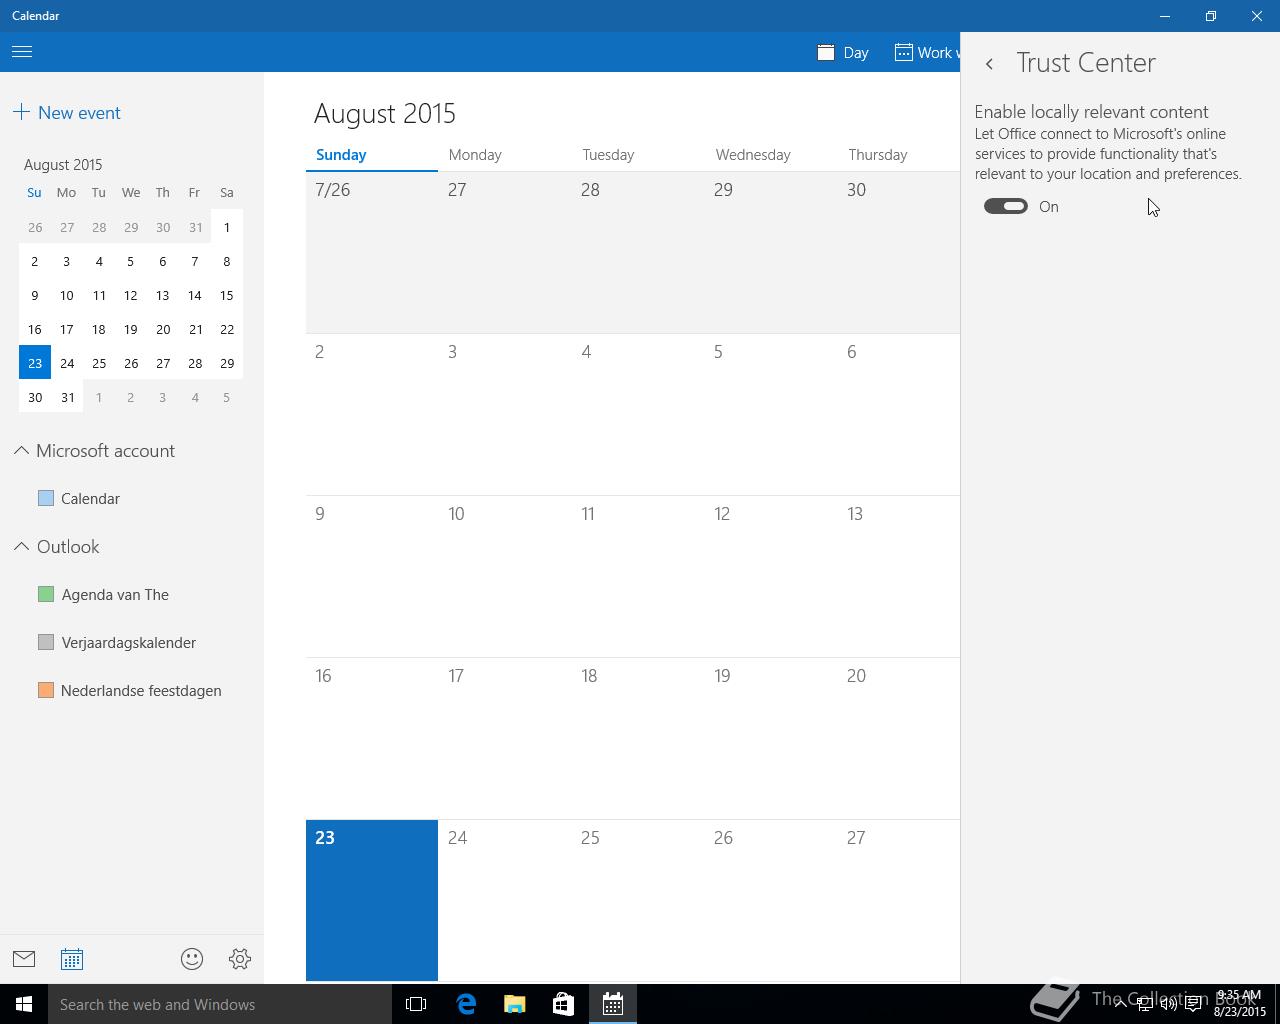The width and height of the screenshot is (1280, 1024).
Task: Toggle the Agenda van The calendar checkbox
Action: (x=46, y=594)
